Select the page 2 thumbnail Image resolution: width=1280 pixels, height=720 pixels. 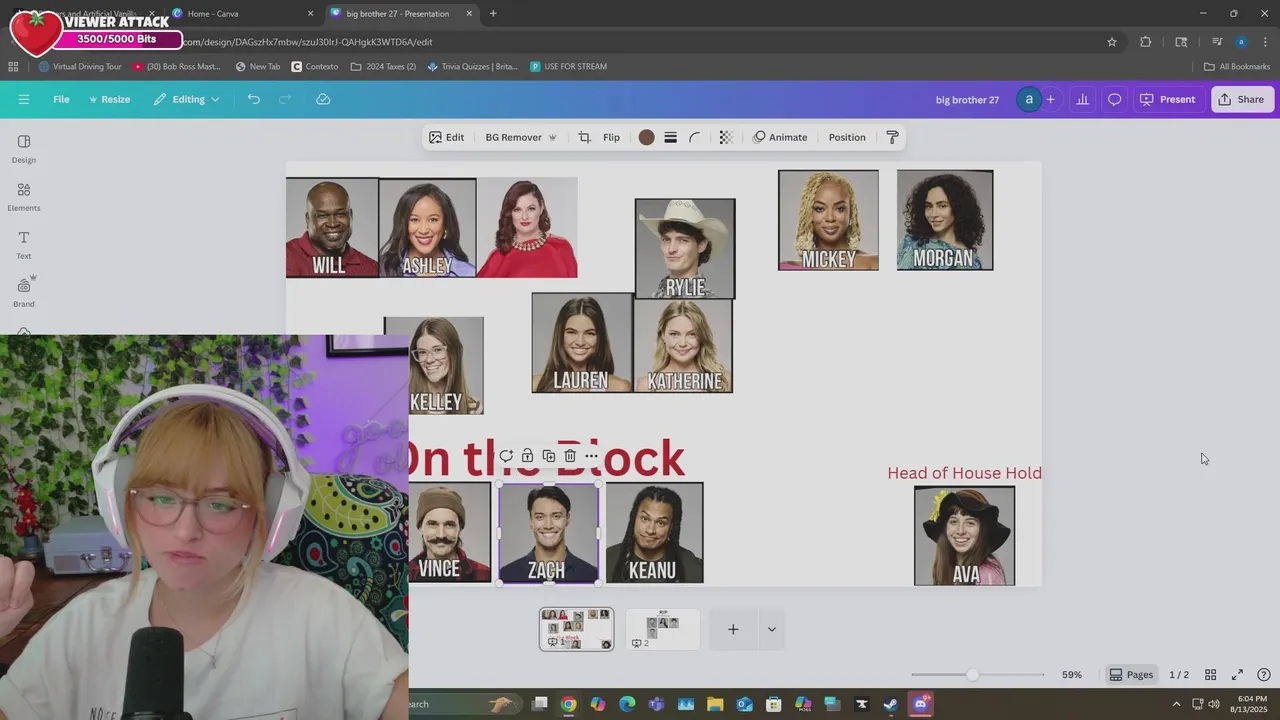point(662,629)
